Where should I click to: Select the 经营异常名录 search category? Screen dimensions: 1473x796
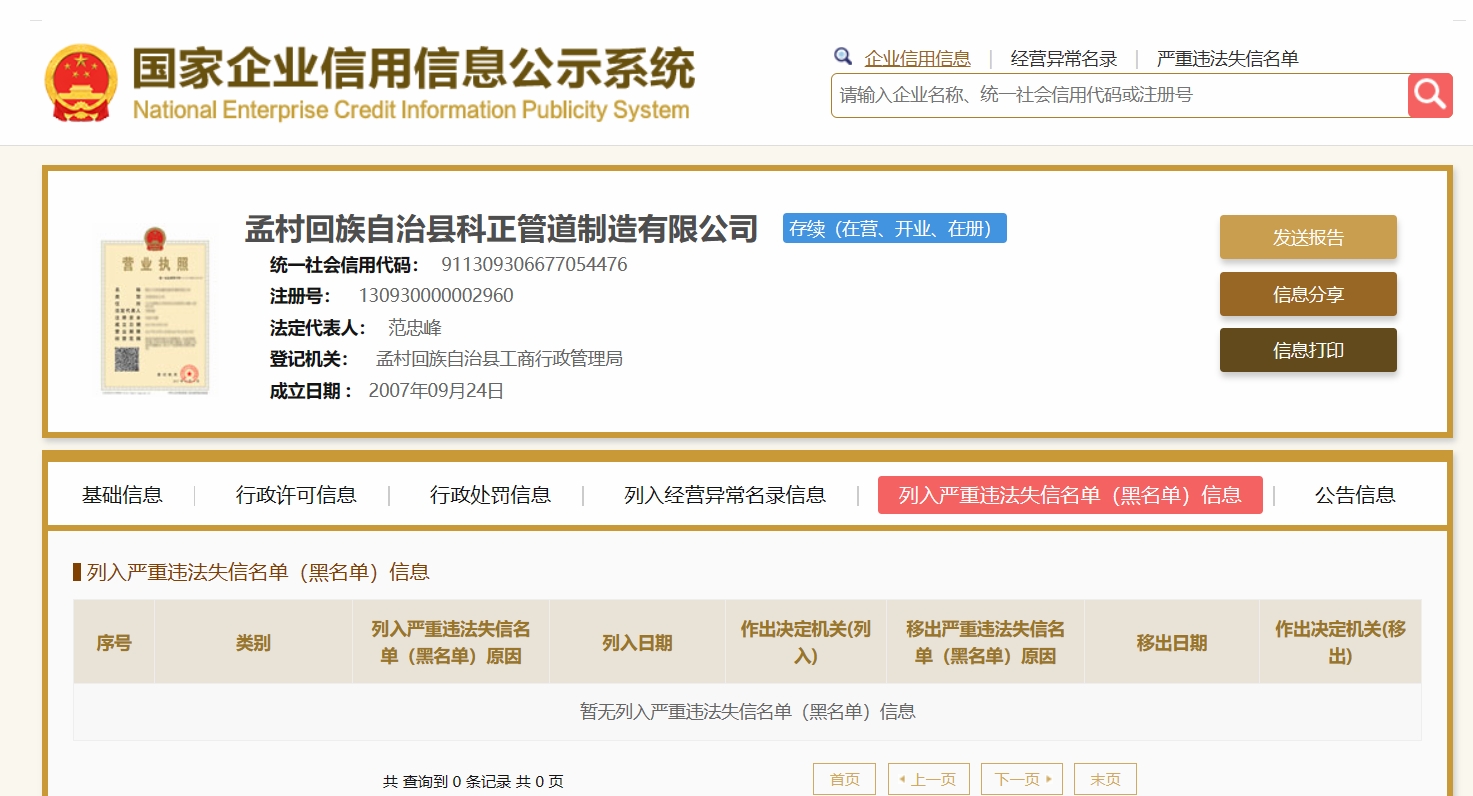[x=1064, y=59]
